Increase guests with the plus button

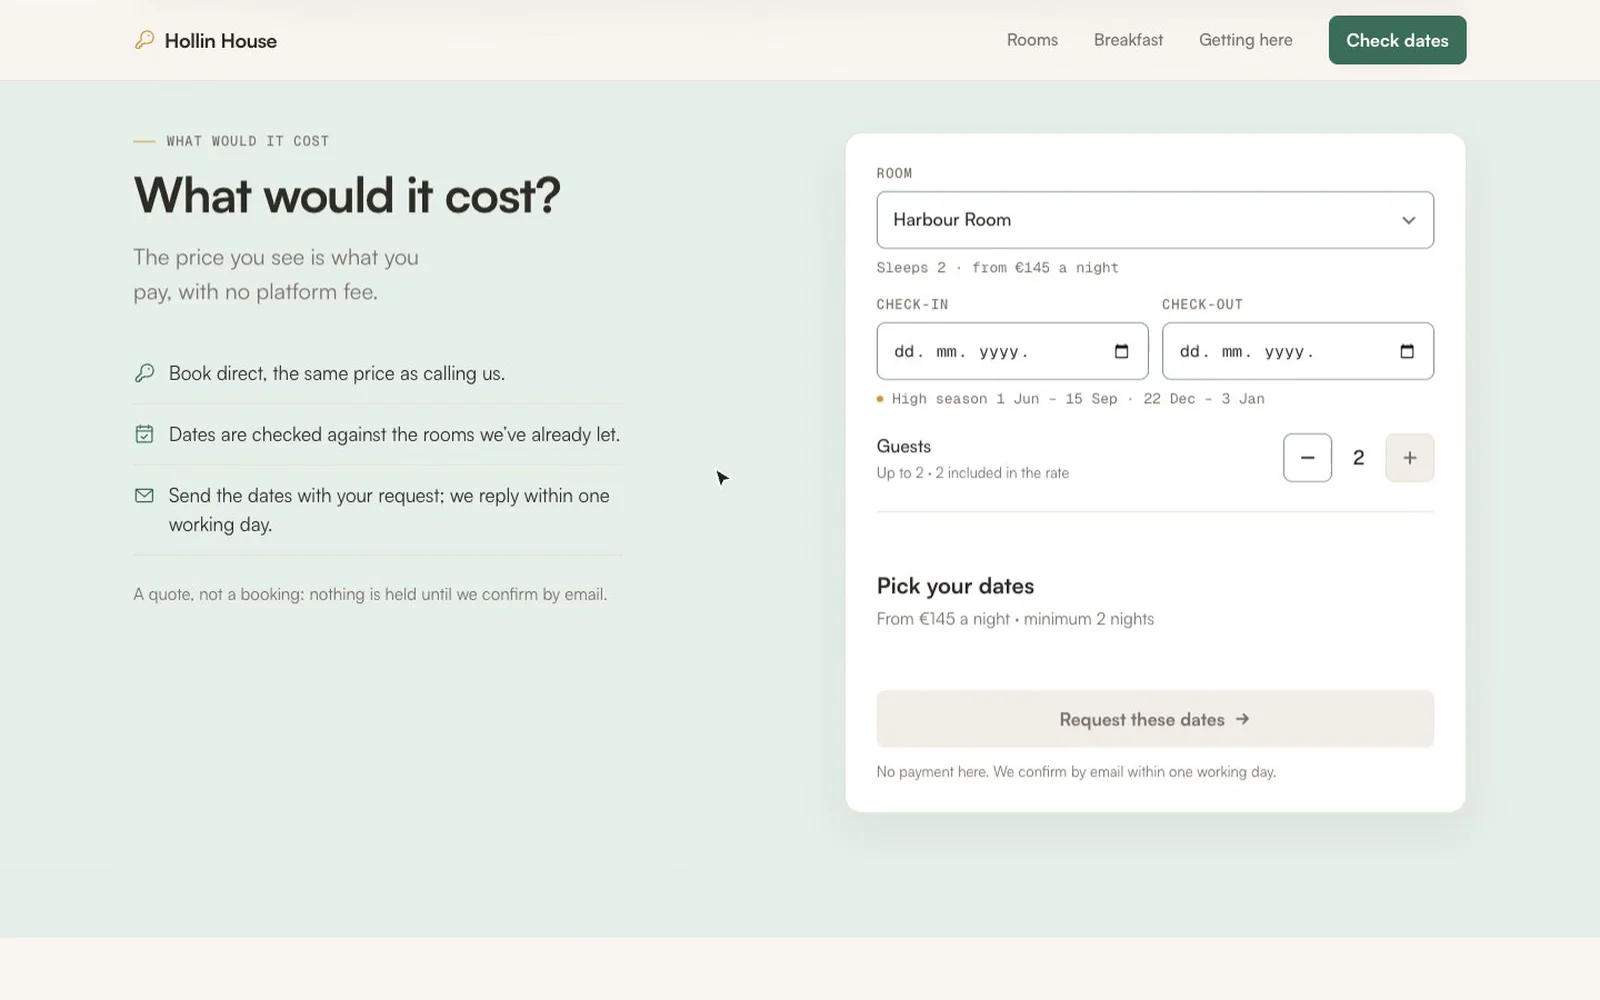1409,458
